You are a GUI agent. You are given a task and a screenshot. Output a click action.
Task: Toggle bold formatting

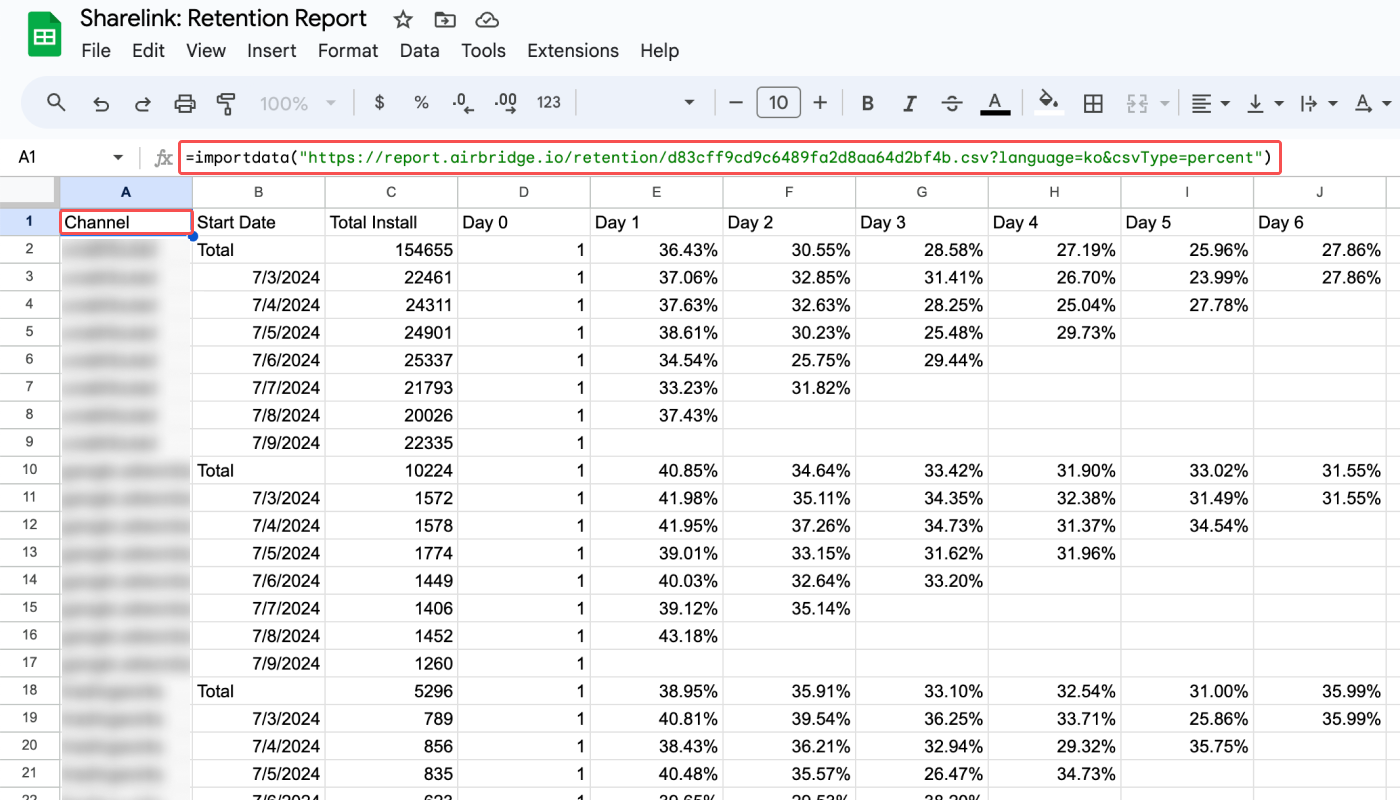pos(868,102)
